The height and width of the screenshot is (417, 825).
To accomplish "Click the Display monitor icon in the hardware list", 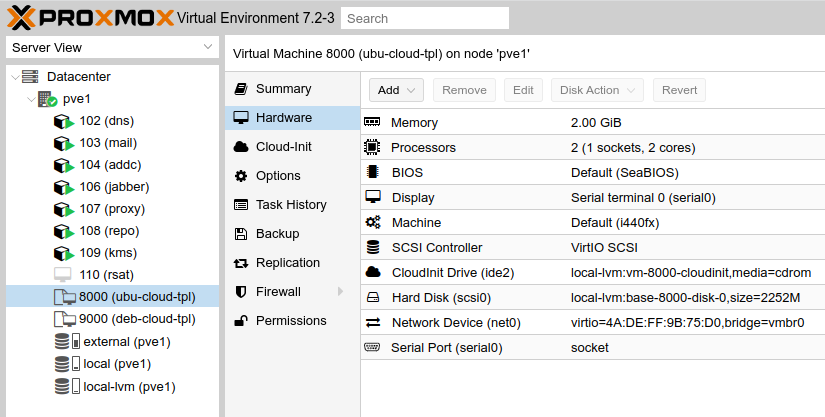I will click(373, 197).
